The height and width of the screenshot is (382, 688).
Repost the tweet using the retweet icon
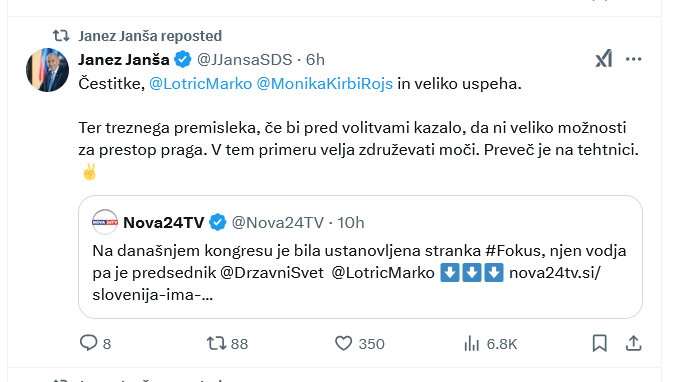click(x=216, y=343)
